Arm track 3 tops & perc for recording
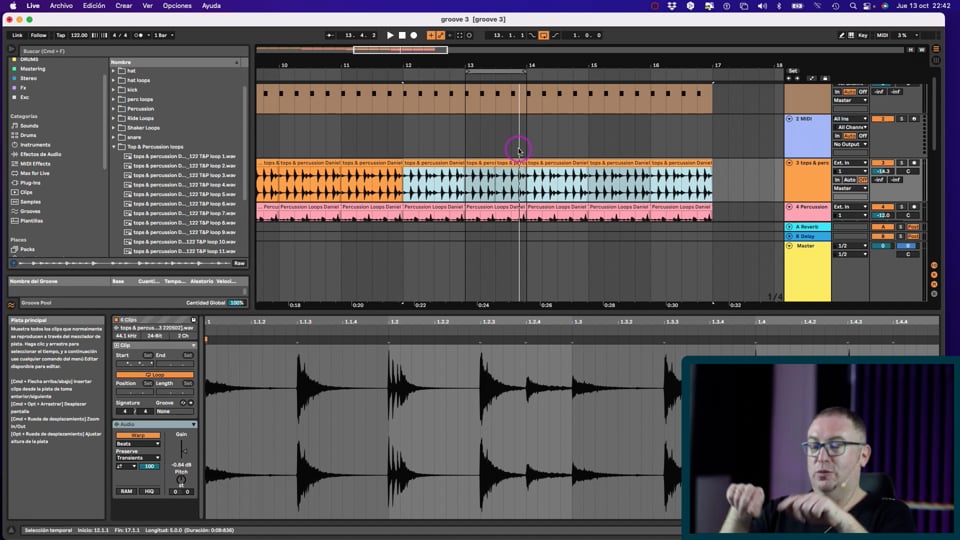The image size is (960, 540). tap(914, 163)
